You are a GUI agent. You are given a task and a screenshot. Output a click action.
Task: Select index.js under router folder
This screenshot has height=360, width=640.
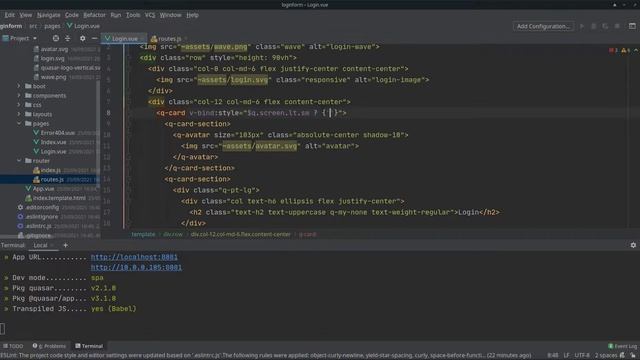[51, 170]
